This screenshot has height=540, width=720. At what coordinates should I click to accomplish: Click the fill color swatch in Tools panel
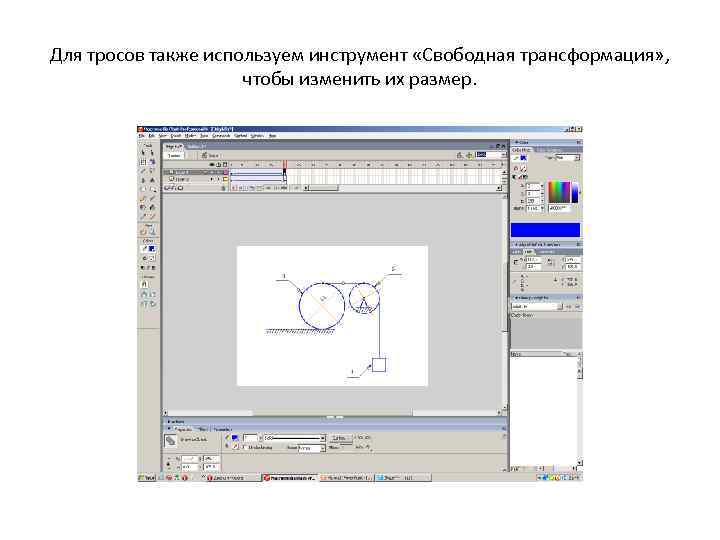point(152,249)
